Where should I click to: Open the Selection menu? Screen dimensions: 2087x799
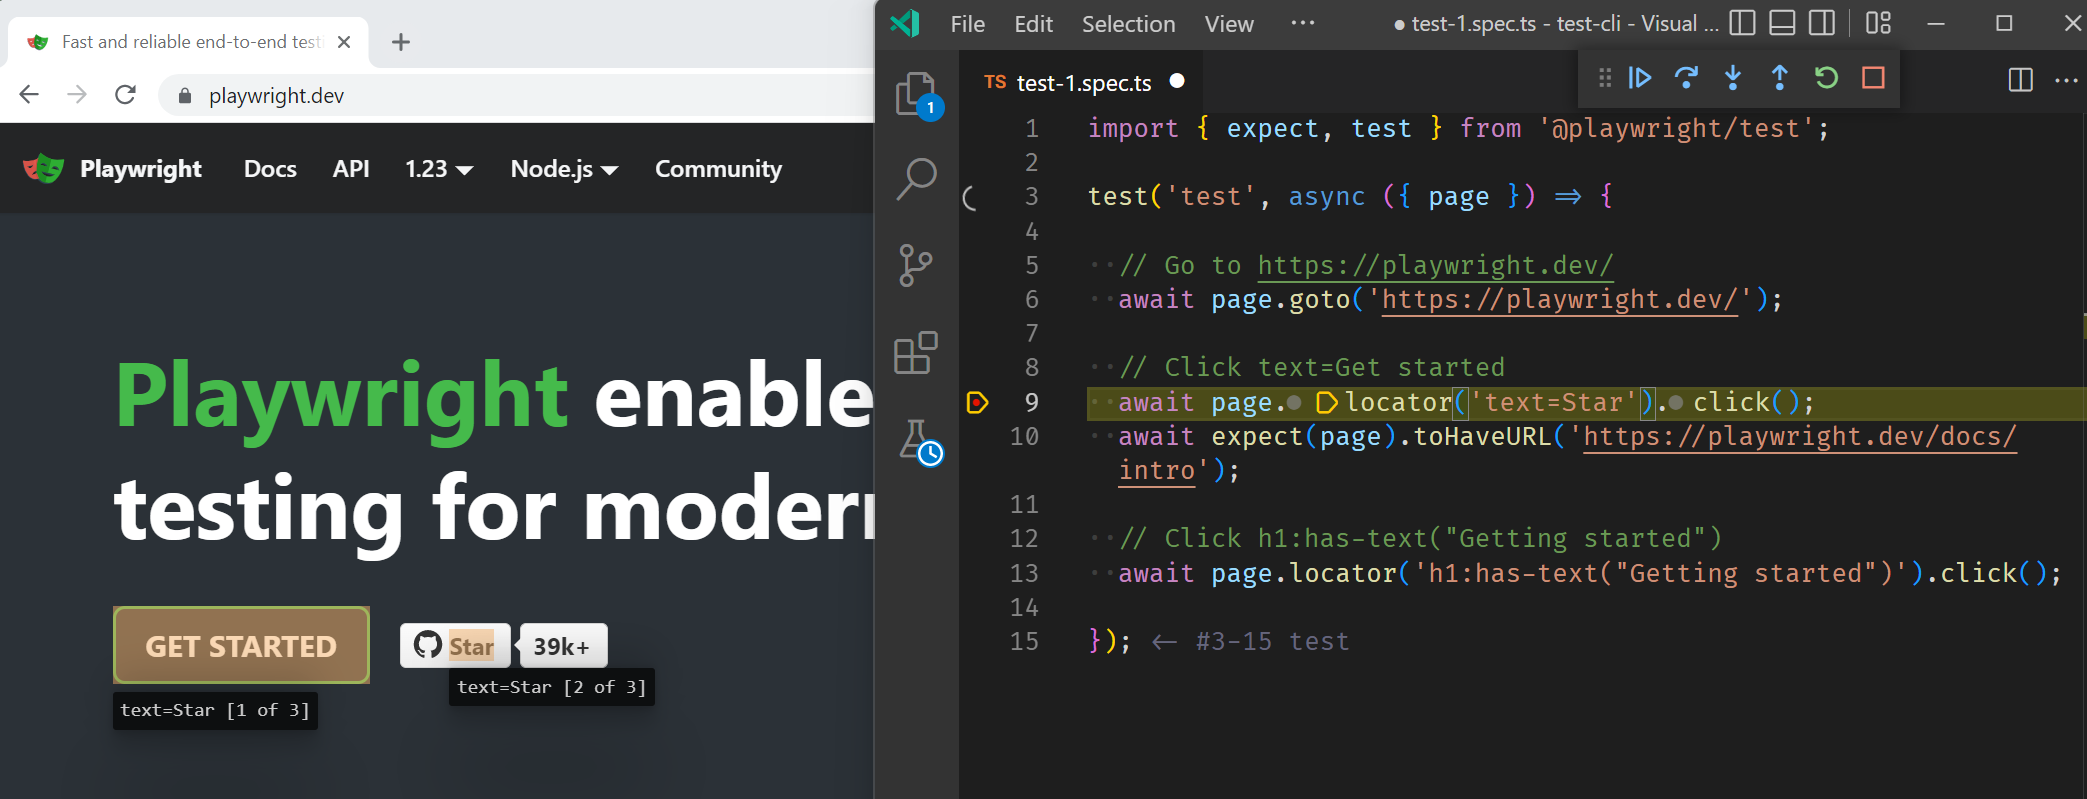pos(1128,24)
